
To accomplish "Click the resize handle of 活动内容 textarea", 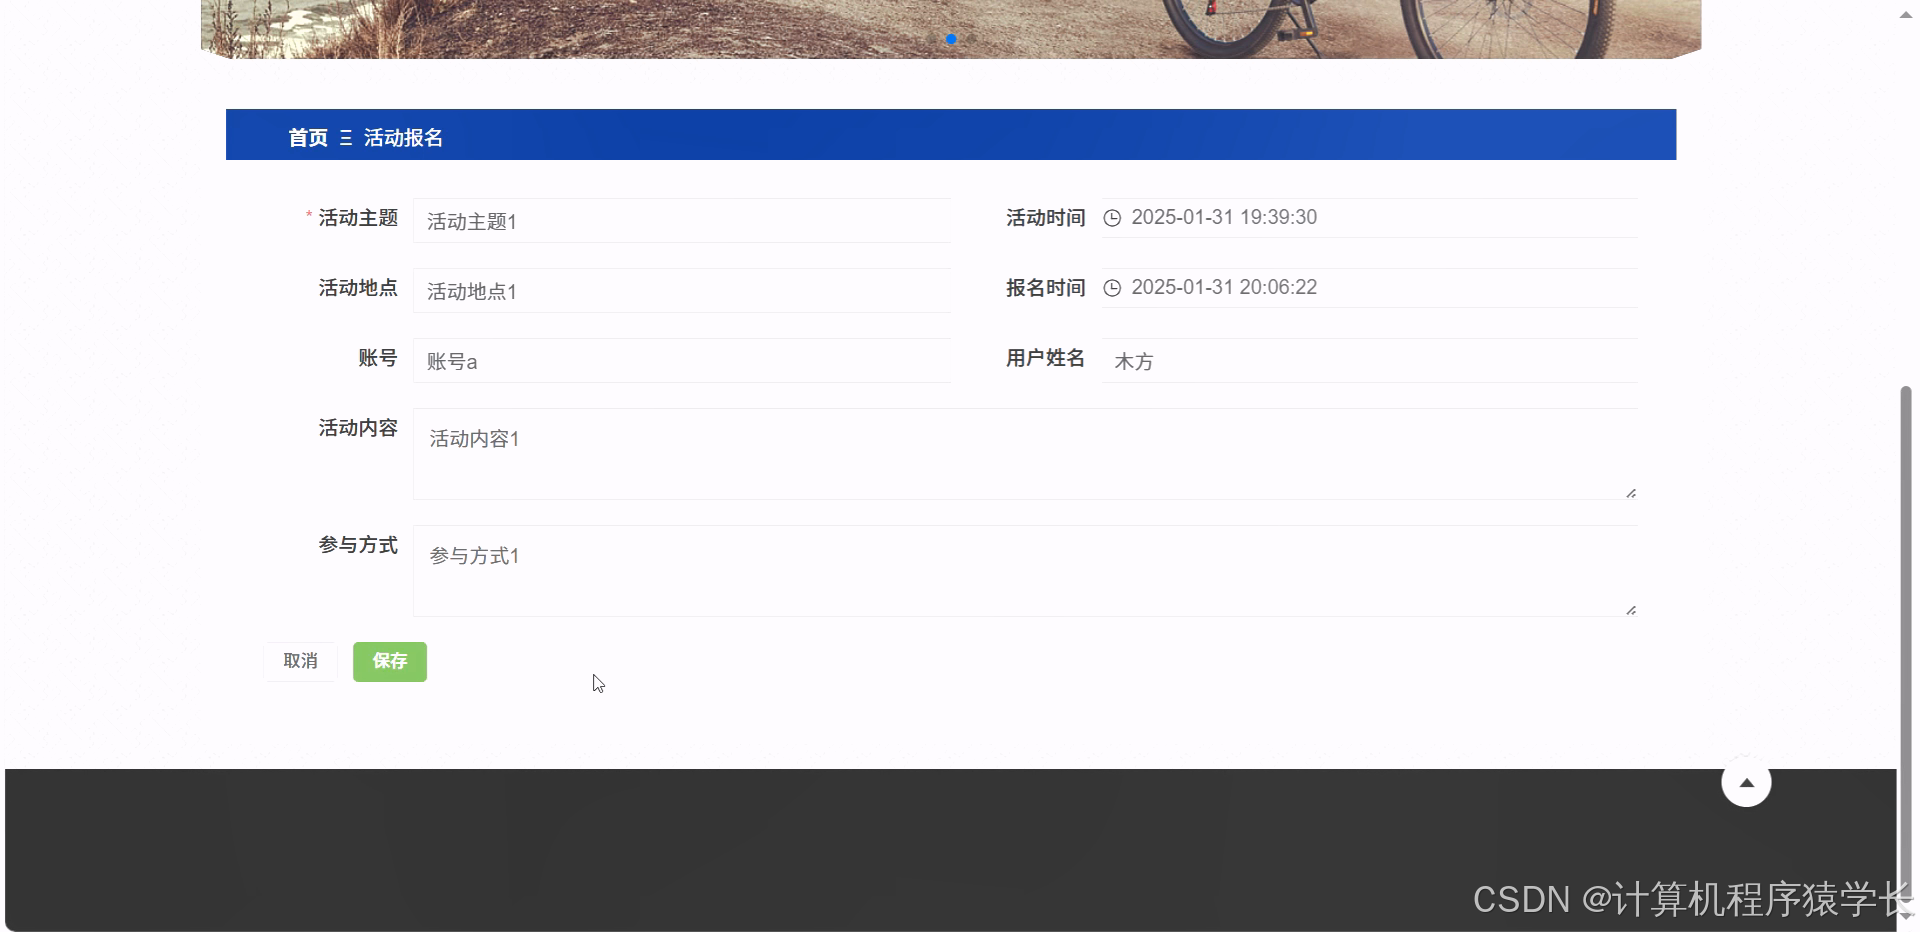I will pos(1630,491).
